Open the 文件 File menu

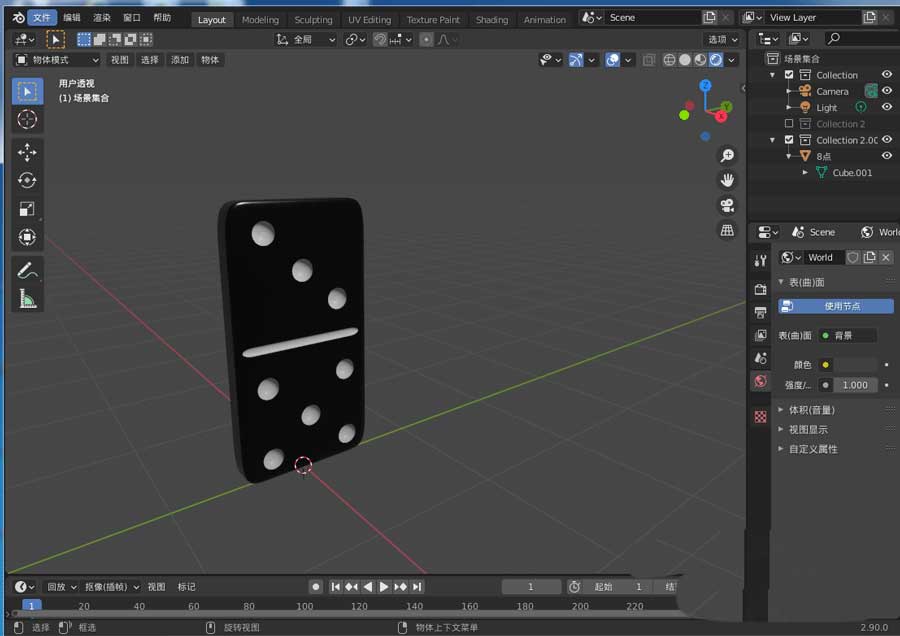(41, 18)
